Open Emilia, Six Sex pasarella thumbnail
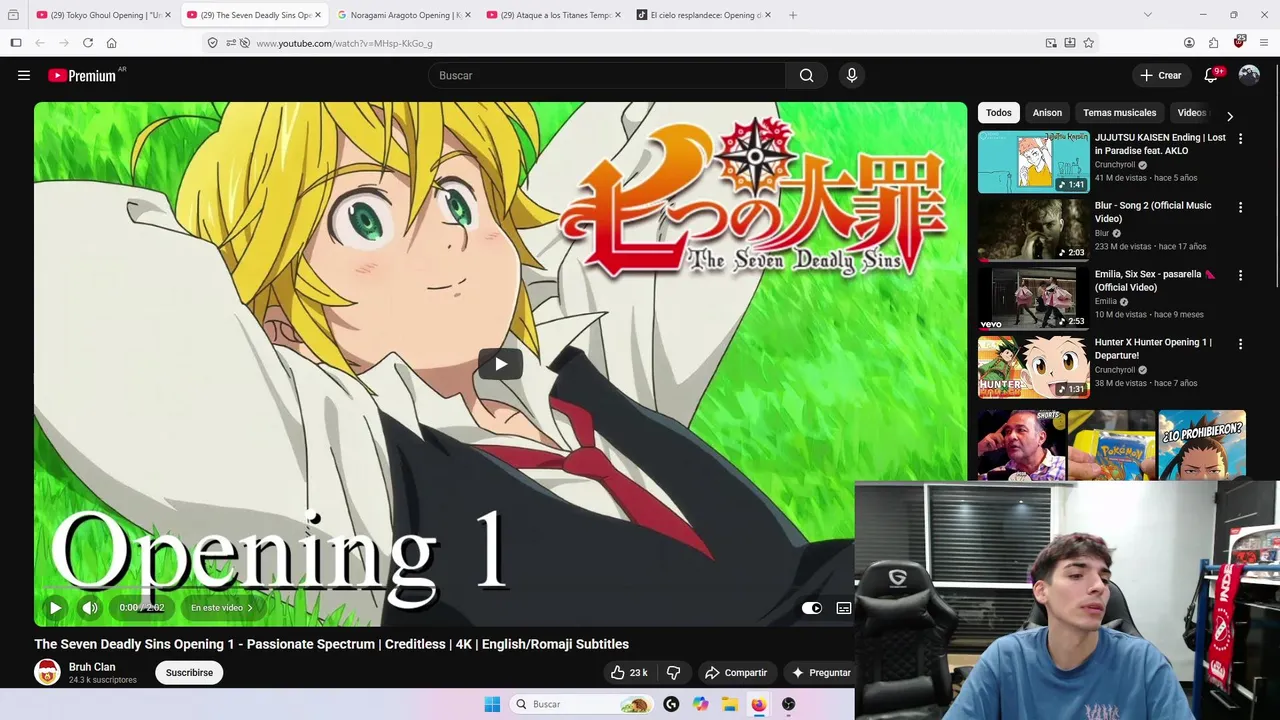This screenshot has height=720, width=1280. (1033, 298)
